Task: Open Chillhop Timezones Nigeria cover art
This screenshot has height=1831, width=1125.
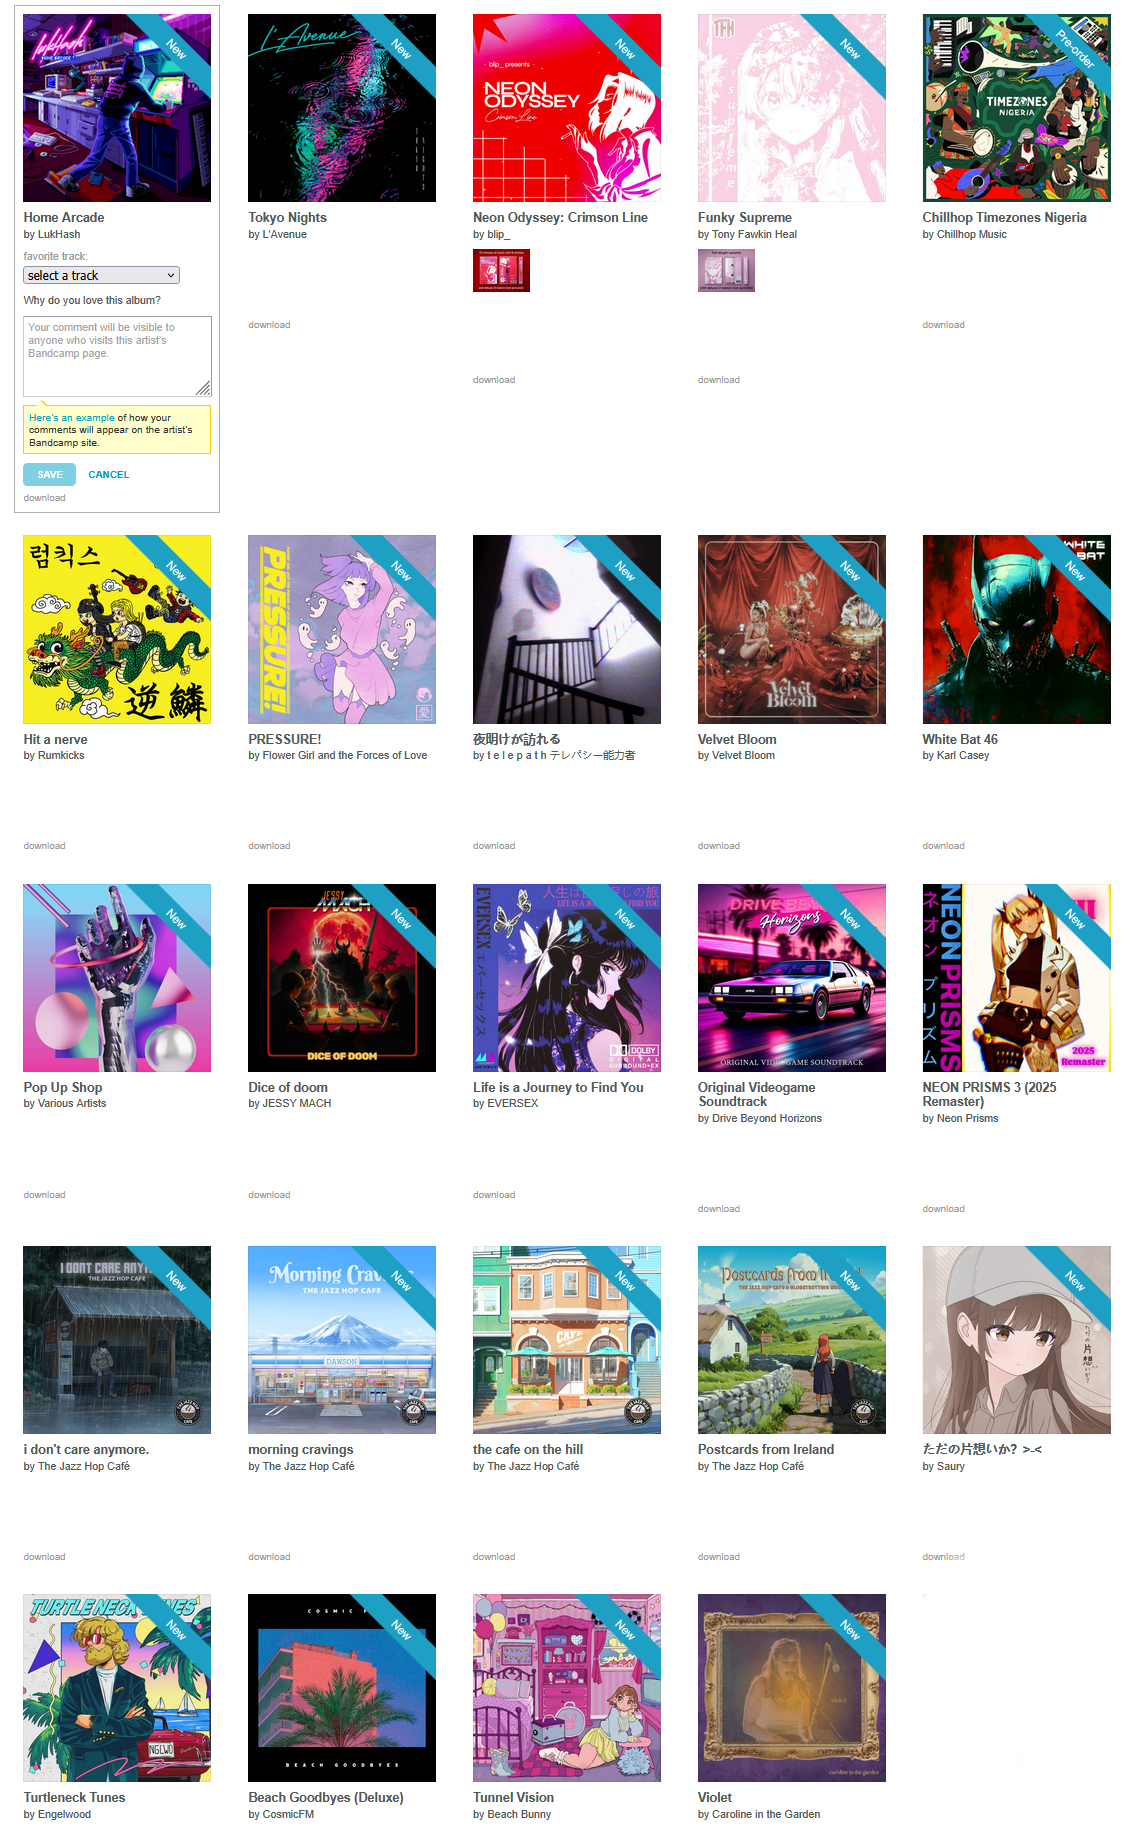Action: 1017,108
